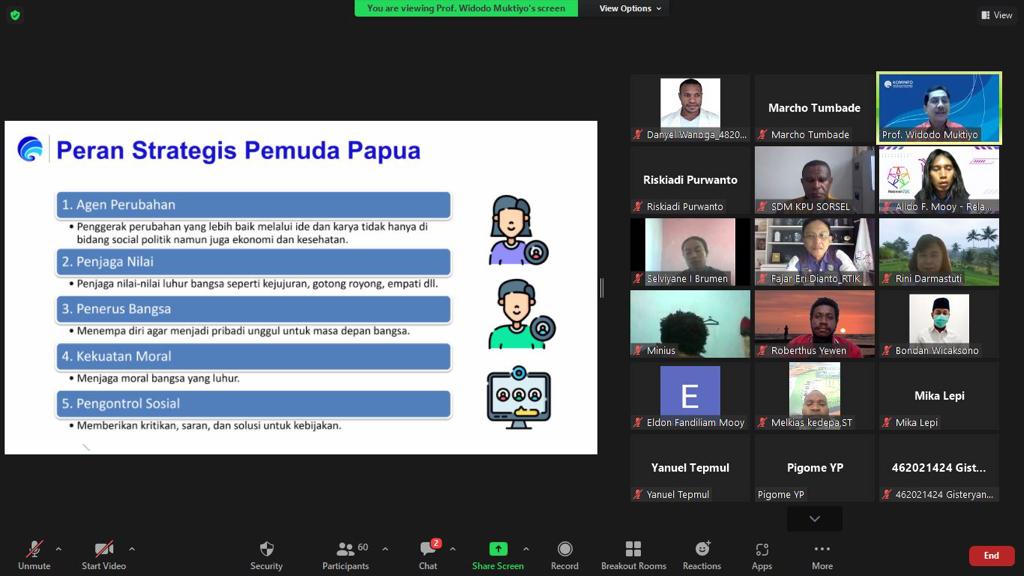Select Prof. Widodo Muktiyo's video tile
This screenshot has width=1024, height=576.
point(938,108)
